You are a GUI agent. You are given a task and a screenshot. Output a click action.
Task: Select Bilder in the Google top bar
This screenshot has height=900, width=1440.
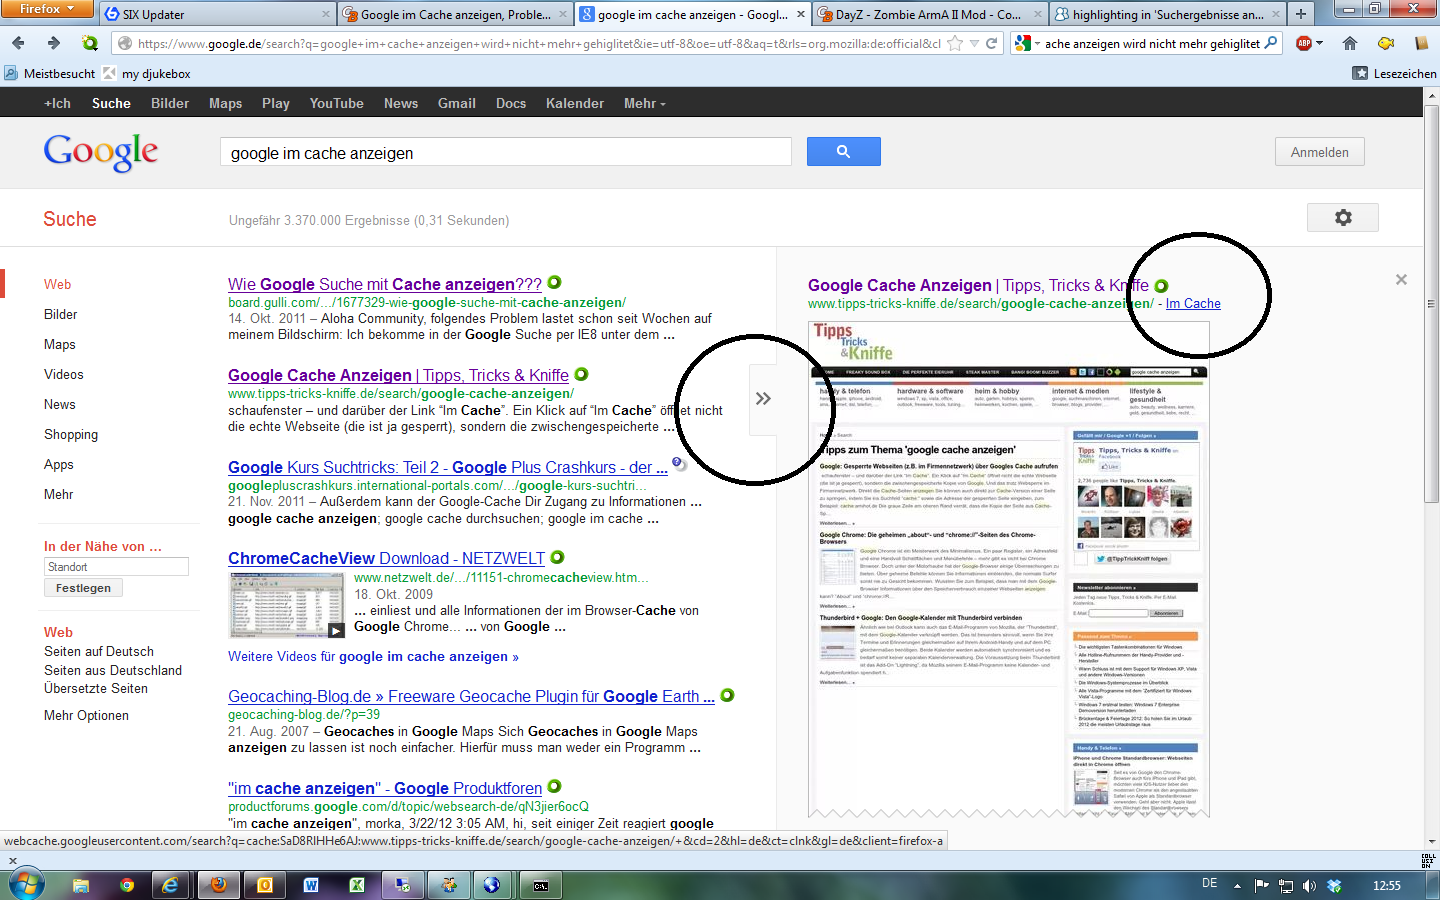(170, 103)
